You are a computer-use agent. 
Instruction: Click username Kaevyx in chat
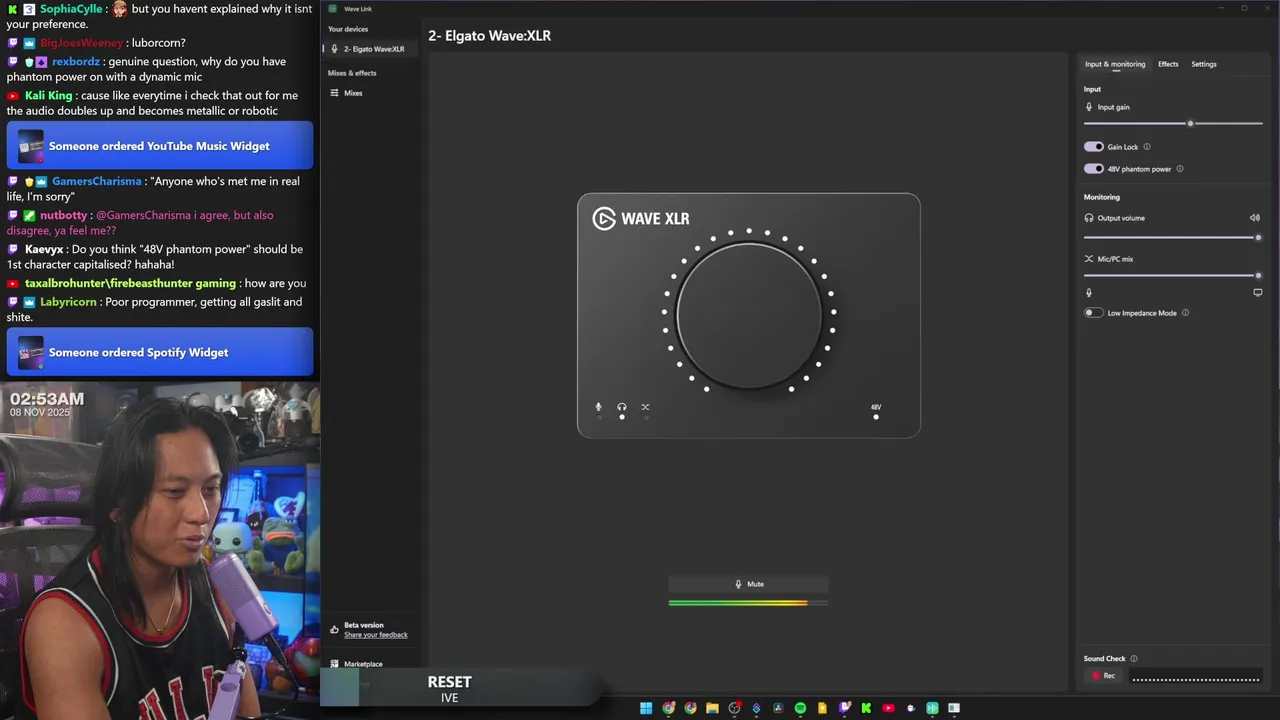click(x=44, y=249)
